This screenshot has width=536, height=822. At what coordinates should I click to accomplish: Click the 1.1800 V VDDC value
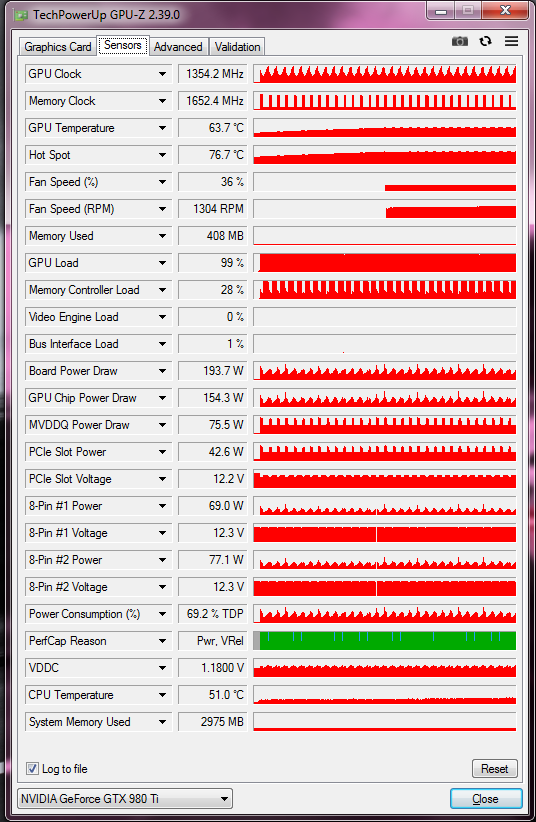tap(212, 668)
